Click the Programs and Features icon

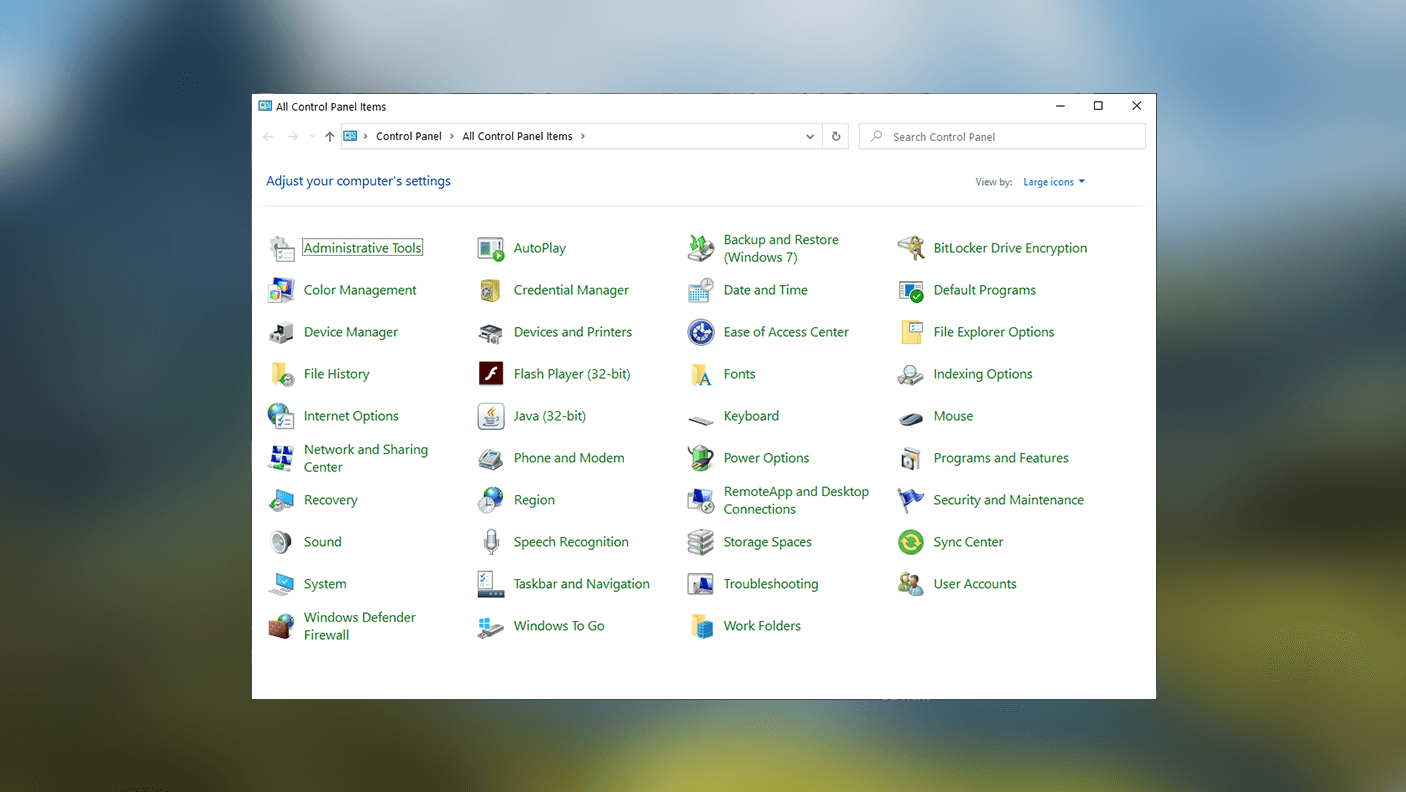click(x=911, y=458)
